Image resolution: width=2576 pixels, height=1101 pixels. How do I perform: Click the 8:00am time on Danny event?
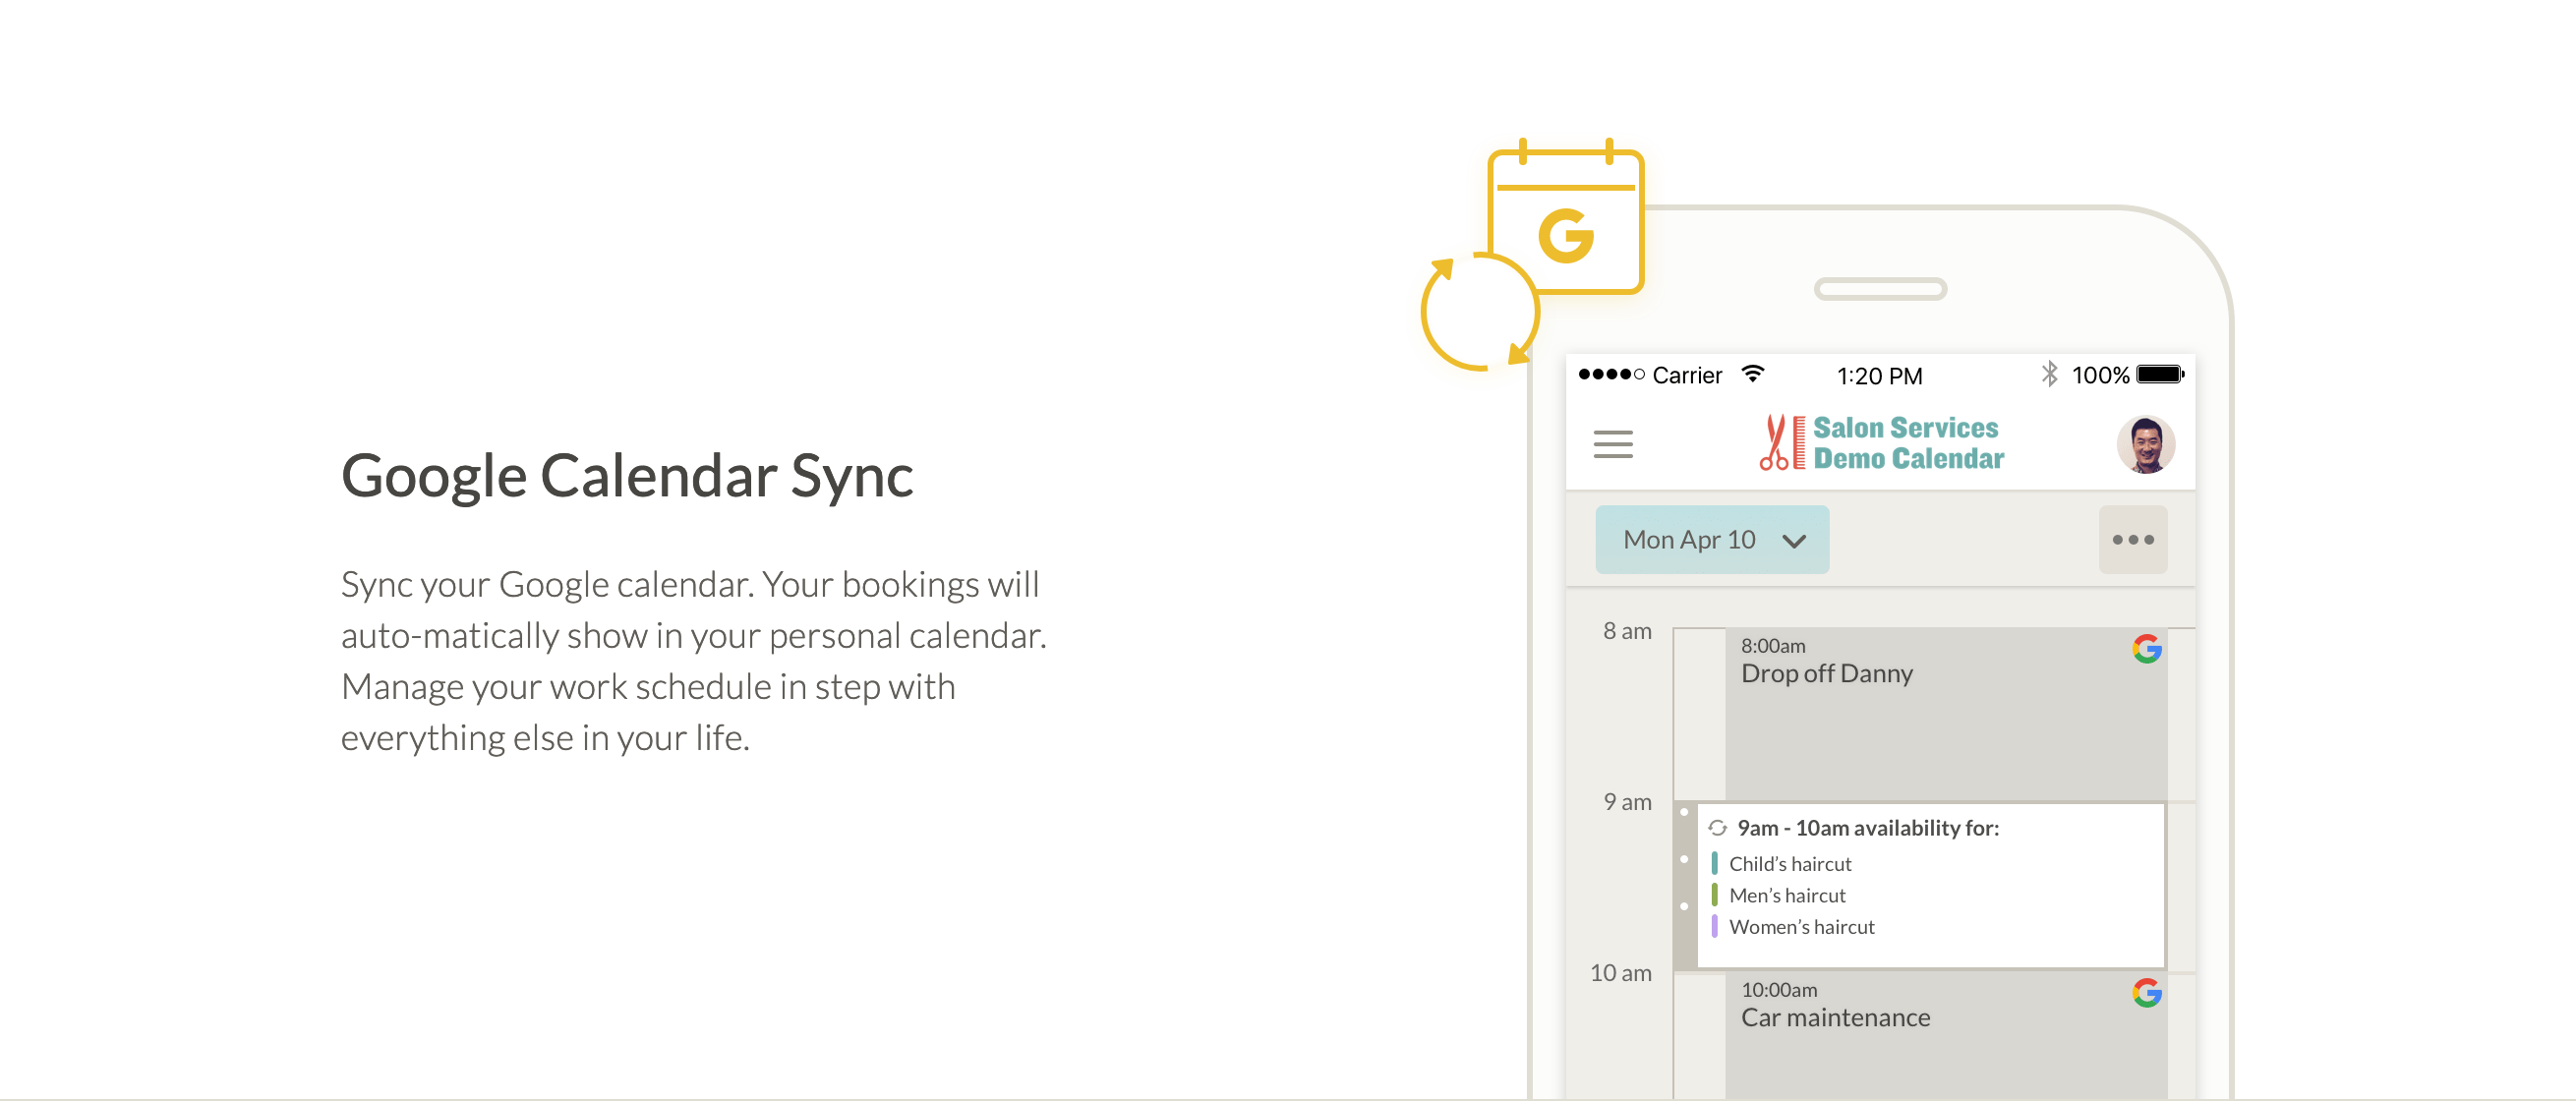point(1773,646)
